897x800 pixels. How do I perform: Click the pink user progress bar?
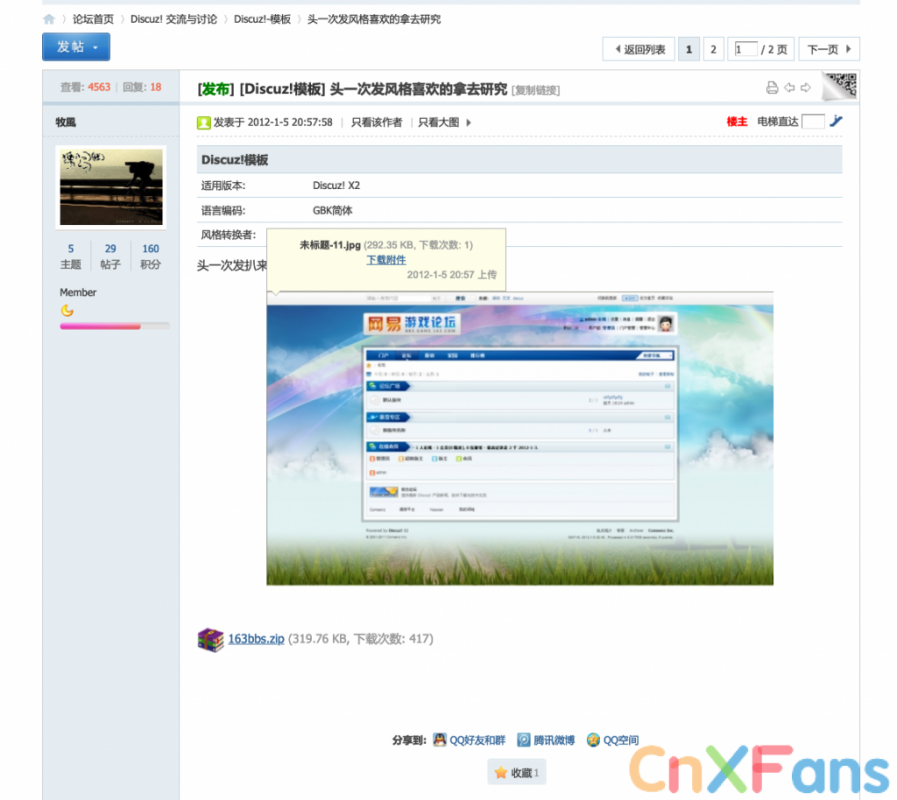tap(114, 326)
